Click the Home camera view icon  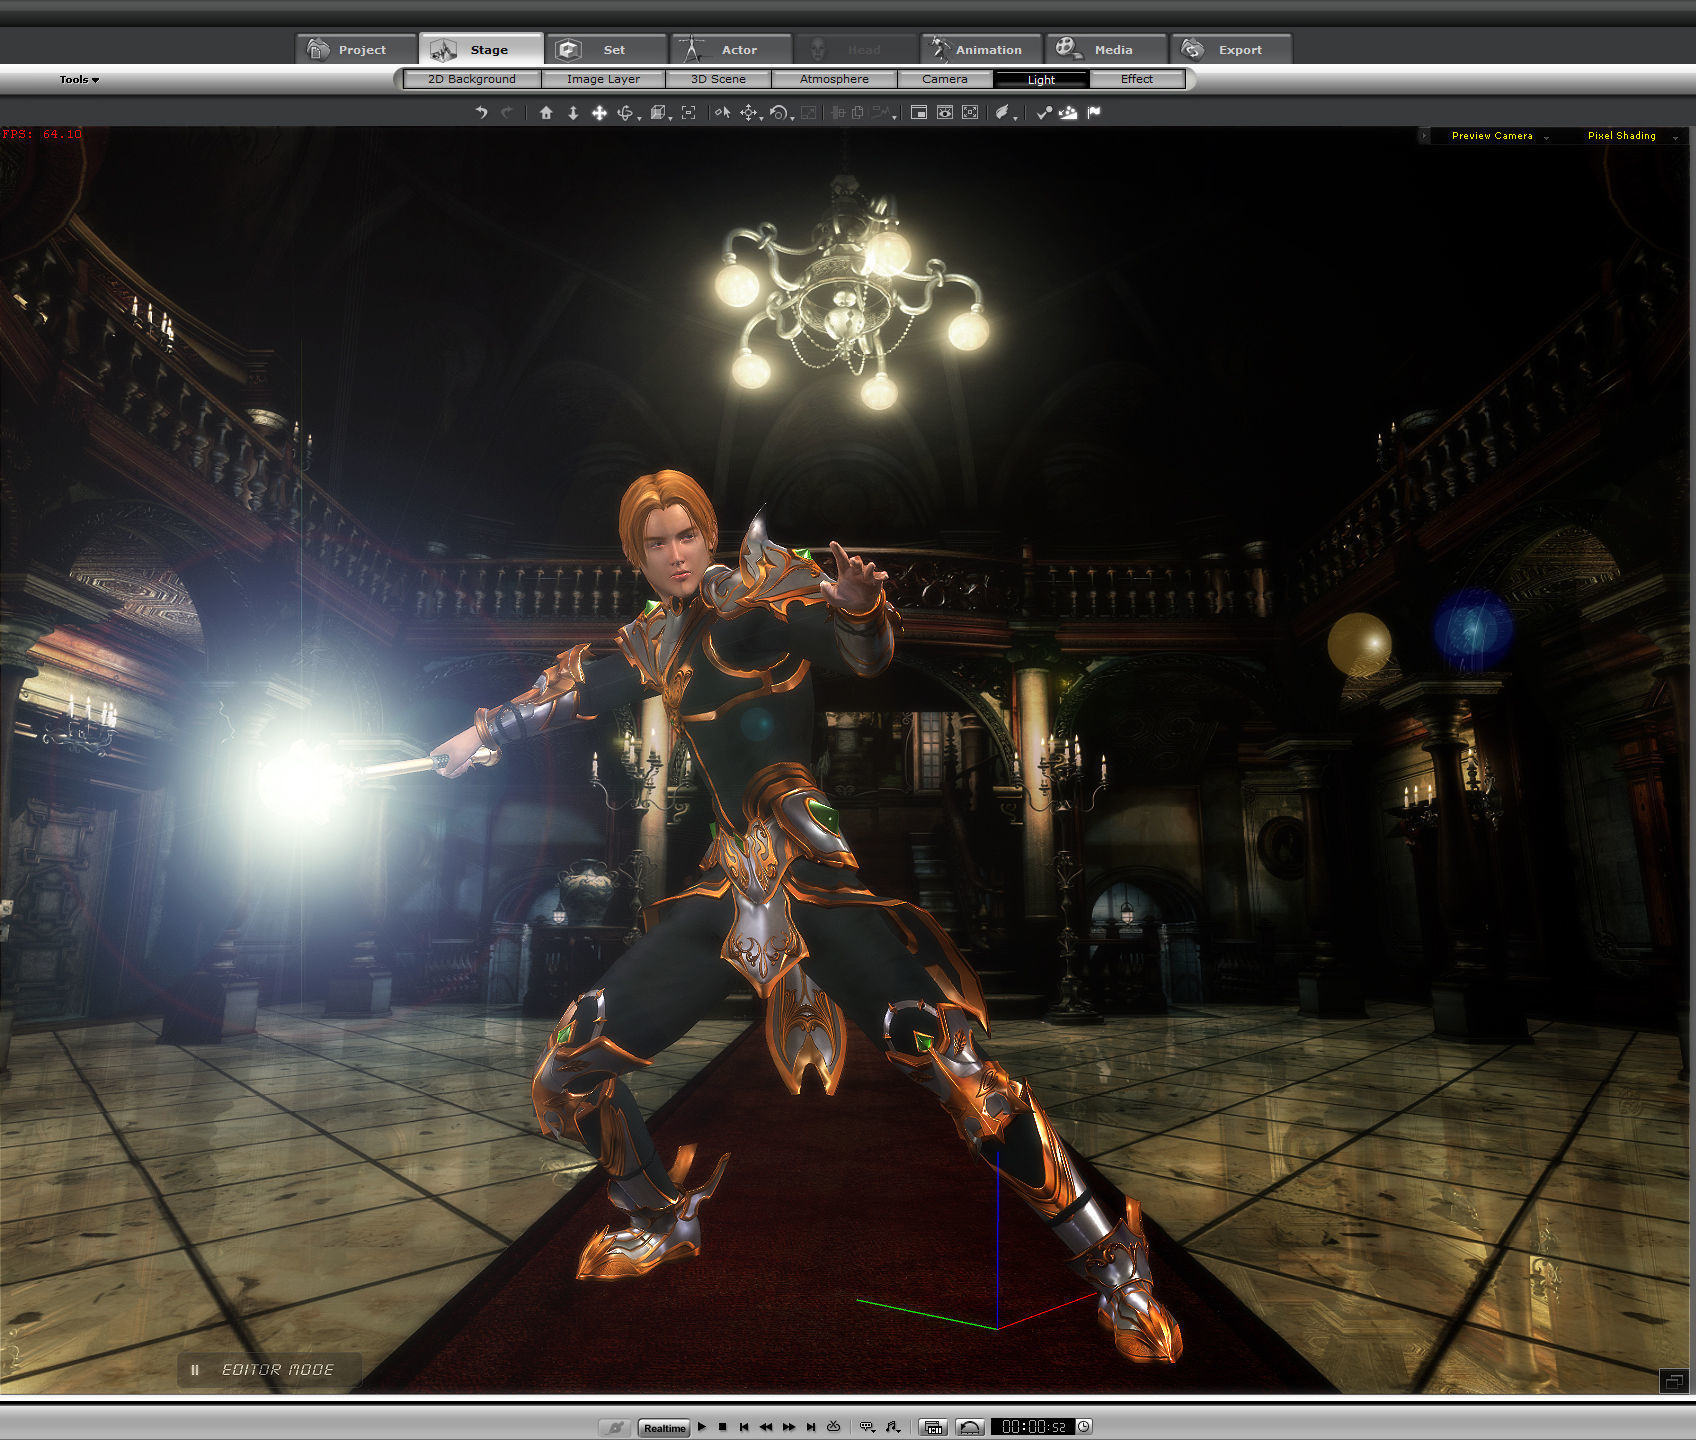tap(546, 113)
